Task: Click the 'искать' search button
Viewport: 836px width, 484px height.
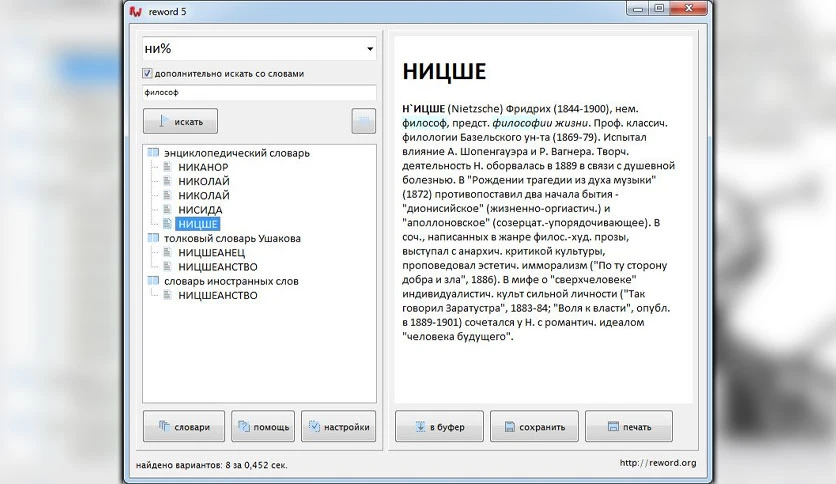Action: [x=180, y=122]
